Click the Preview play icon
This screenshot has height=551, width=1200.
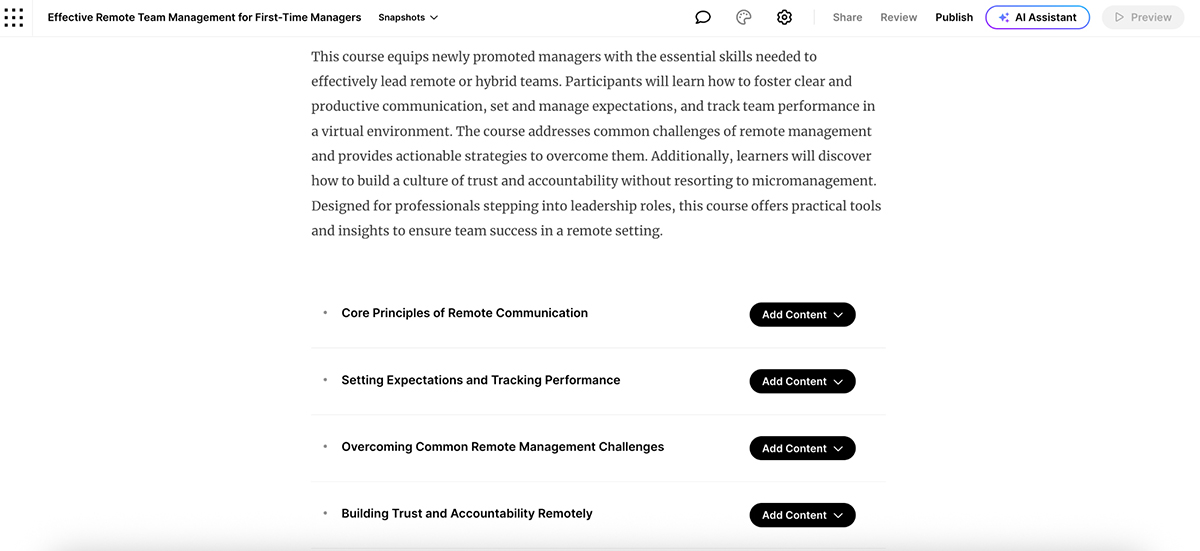click(1119, 17)
